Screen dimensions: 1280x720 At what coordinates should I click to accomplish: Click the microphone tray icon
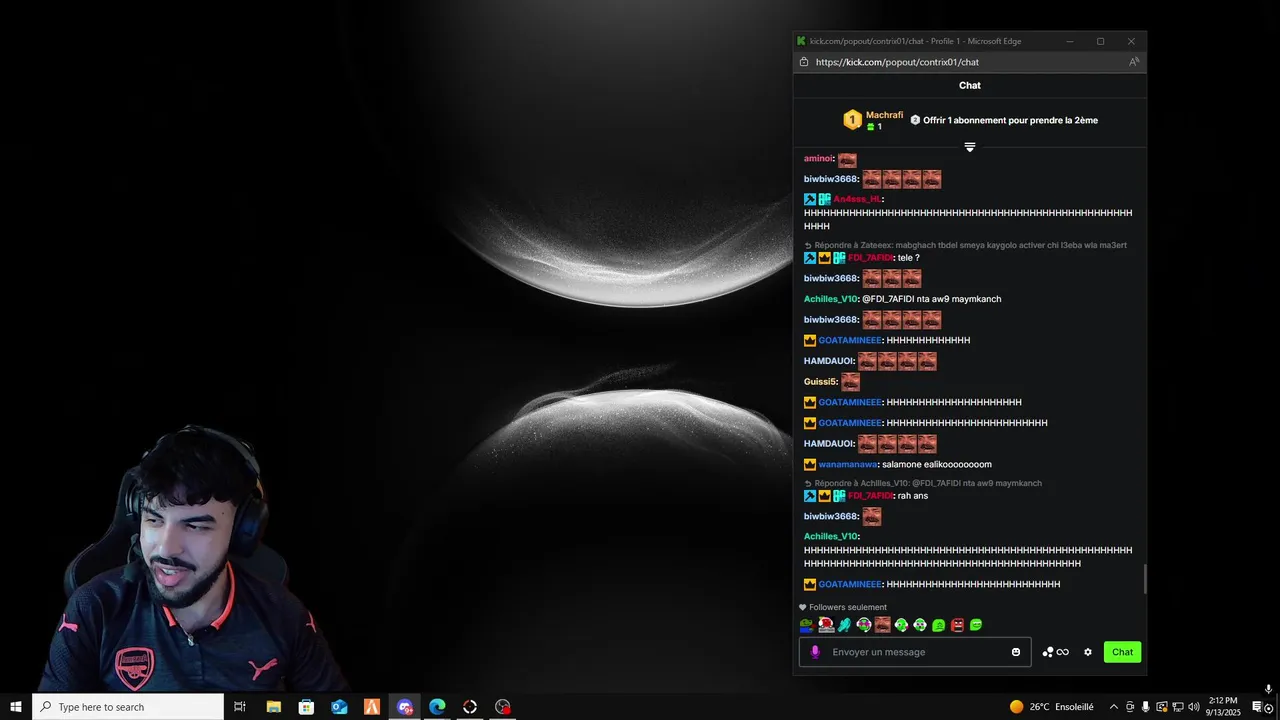pyautogui.click(x=1145, y=707)
